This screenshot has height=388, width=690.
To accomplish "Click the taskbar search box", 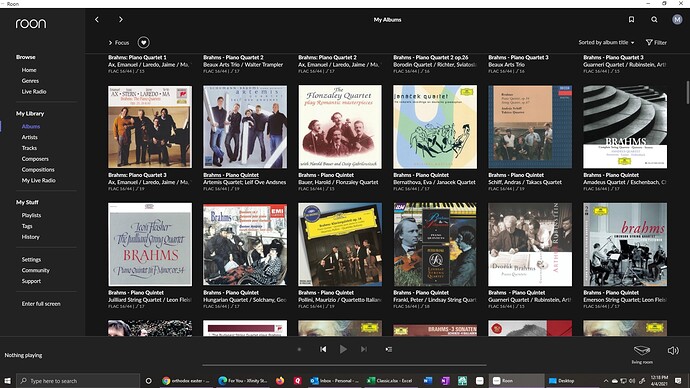I will tap(78, 381).
